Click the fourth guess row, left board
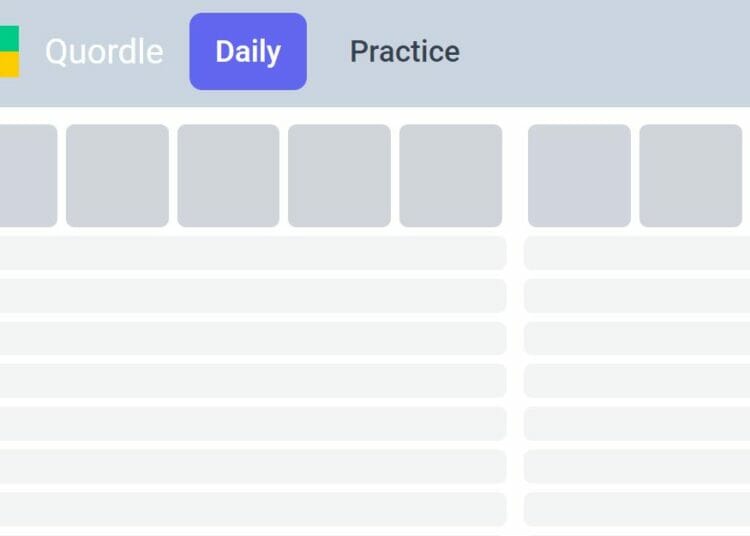 click(253, 338)
